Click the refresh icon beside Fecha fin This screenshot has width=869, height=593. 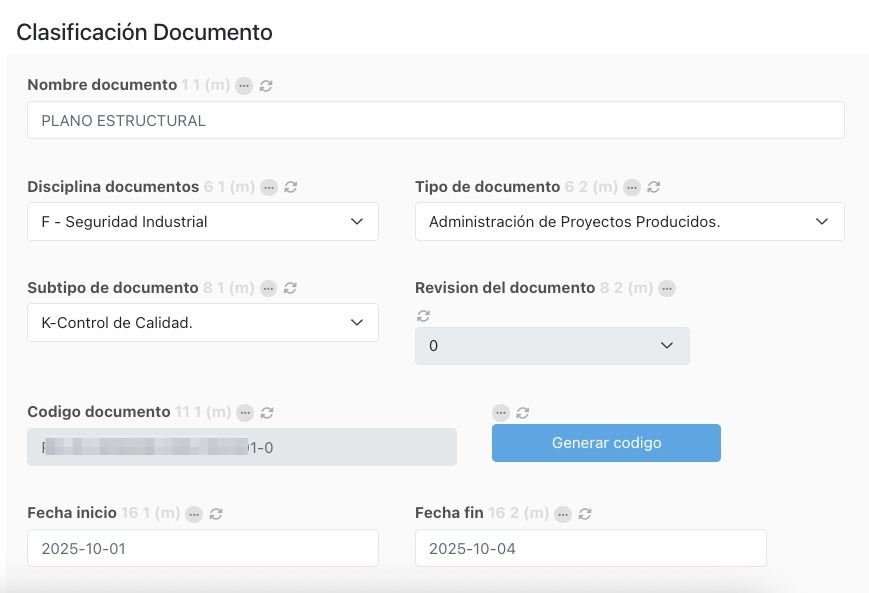pyautogui.click(x=585, y=514)
